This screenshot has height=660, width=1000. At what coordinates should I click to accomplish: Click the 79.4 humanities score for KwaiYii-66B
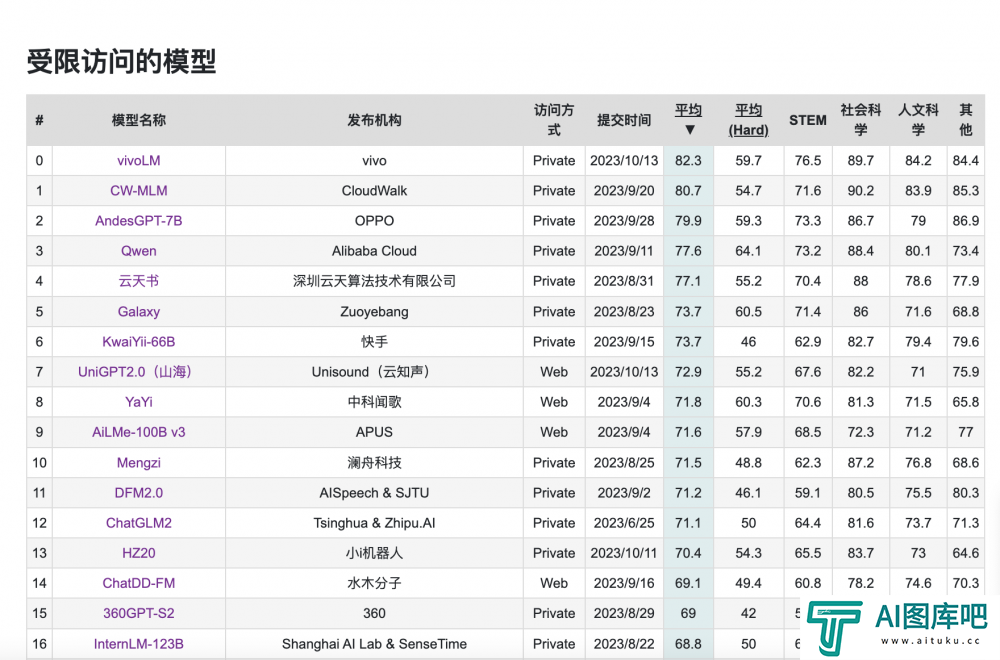click(x=918, y=342)
